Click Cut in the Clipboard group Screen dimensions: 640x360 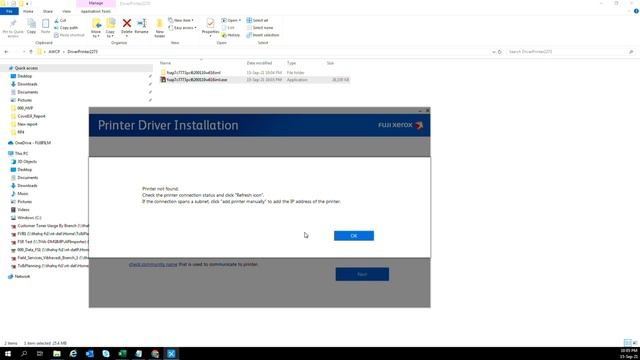click(x=60, y=20)
